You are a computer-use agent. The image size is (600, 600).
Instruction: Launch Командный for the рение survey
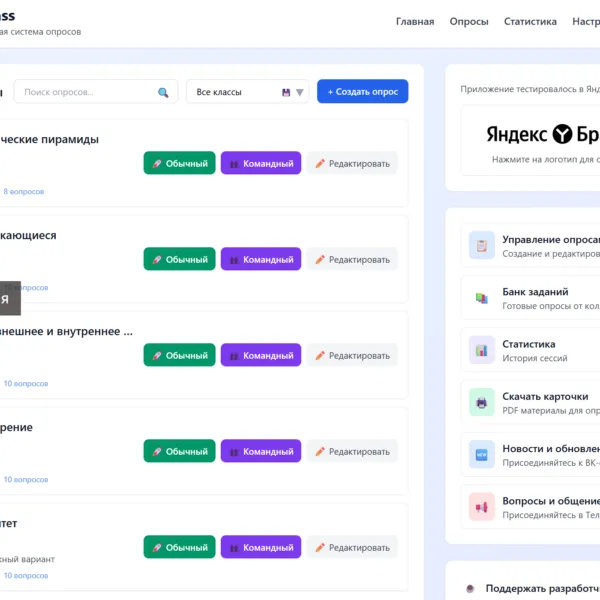(x=261, y=451)
